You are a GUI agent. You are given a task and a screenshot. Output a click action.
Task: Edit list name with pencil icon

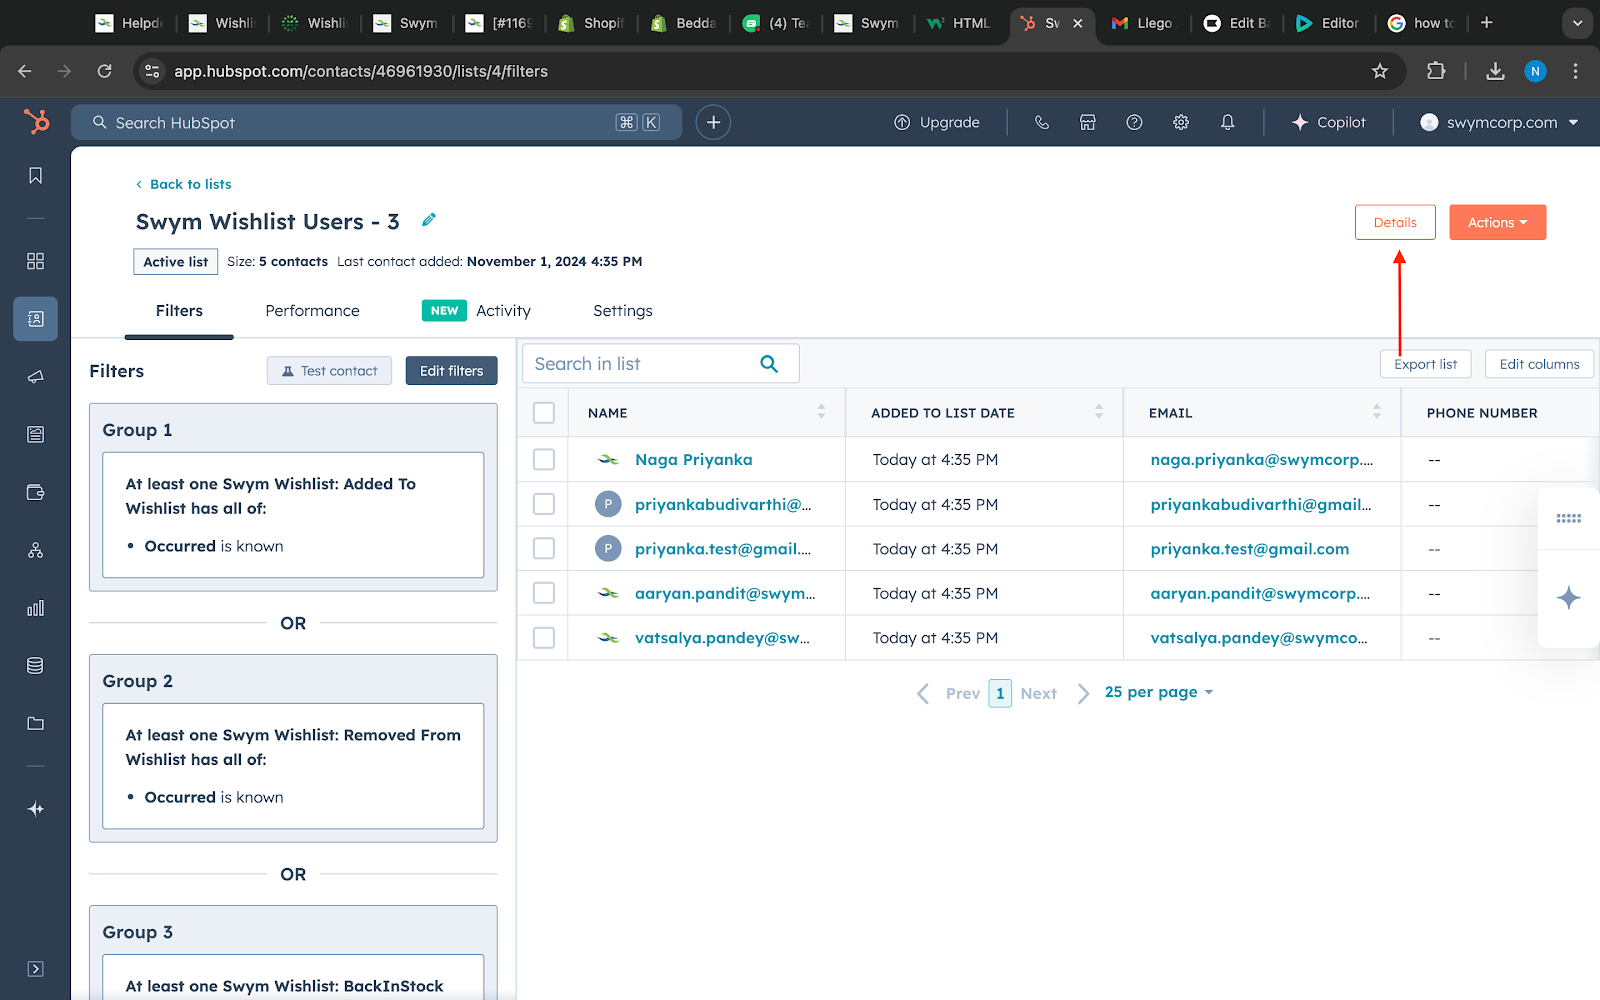pos(429,220)
